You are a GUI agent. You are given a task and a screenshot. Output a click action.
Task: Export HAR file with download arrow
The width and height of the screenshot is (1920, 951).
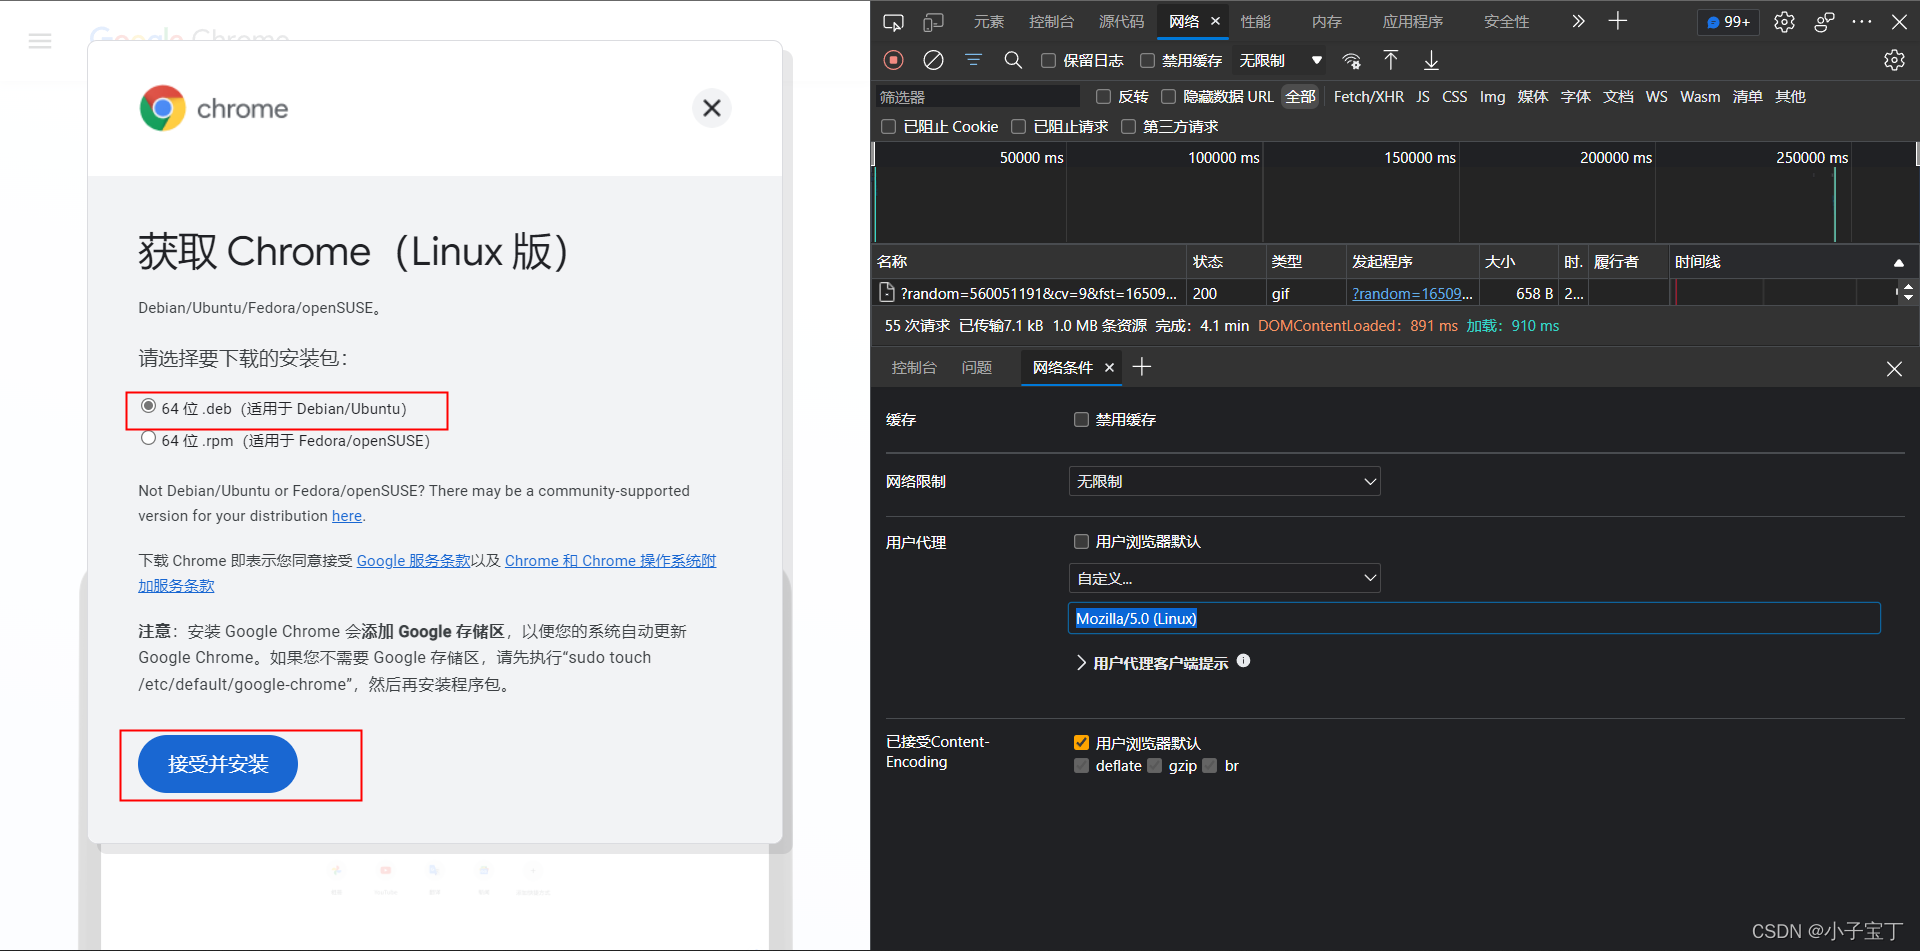click(x=1431, y=60)
